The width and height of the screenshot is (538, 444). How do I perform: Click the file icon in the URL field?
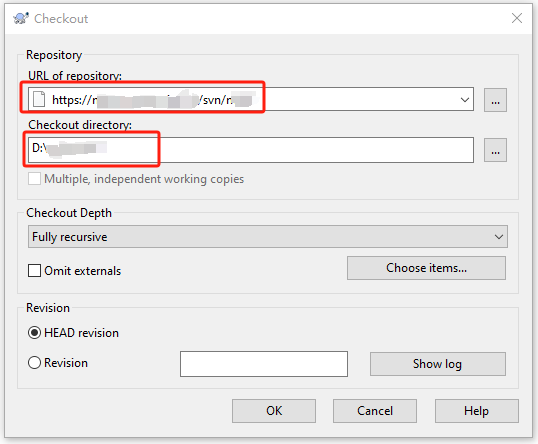pyautogui.click(x=39, y=99)
